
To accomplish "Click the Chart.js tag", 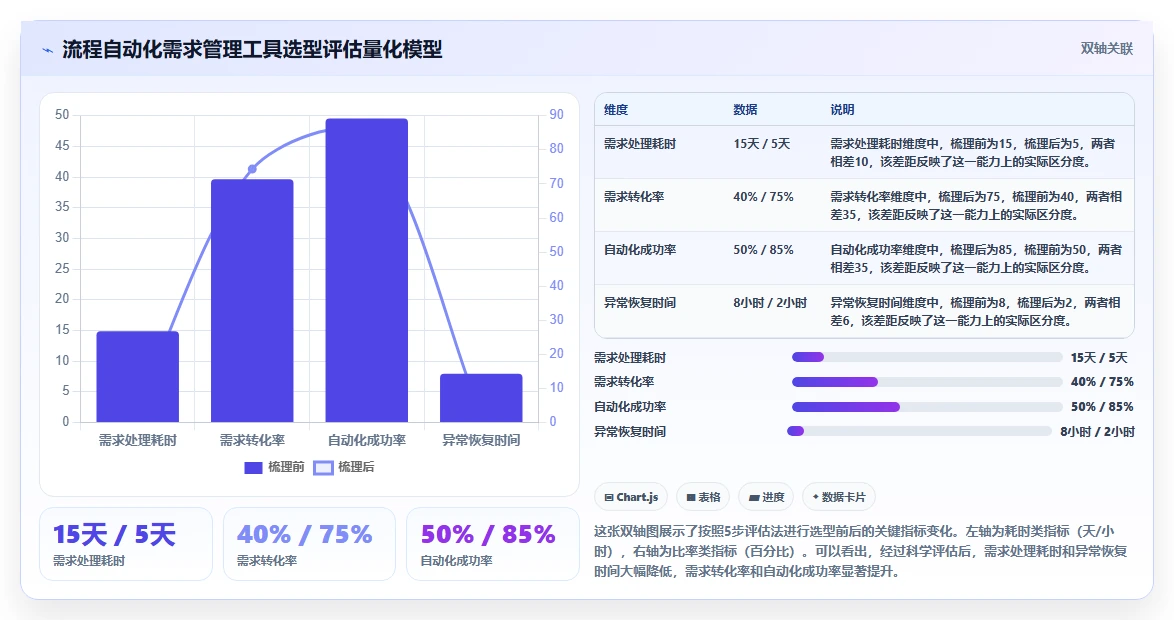I will pyautogui.click(x=630, y=497).
